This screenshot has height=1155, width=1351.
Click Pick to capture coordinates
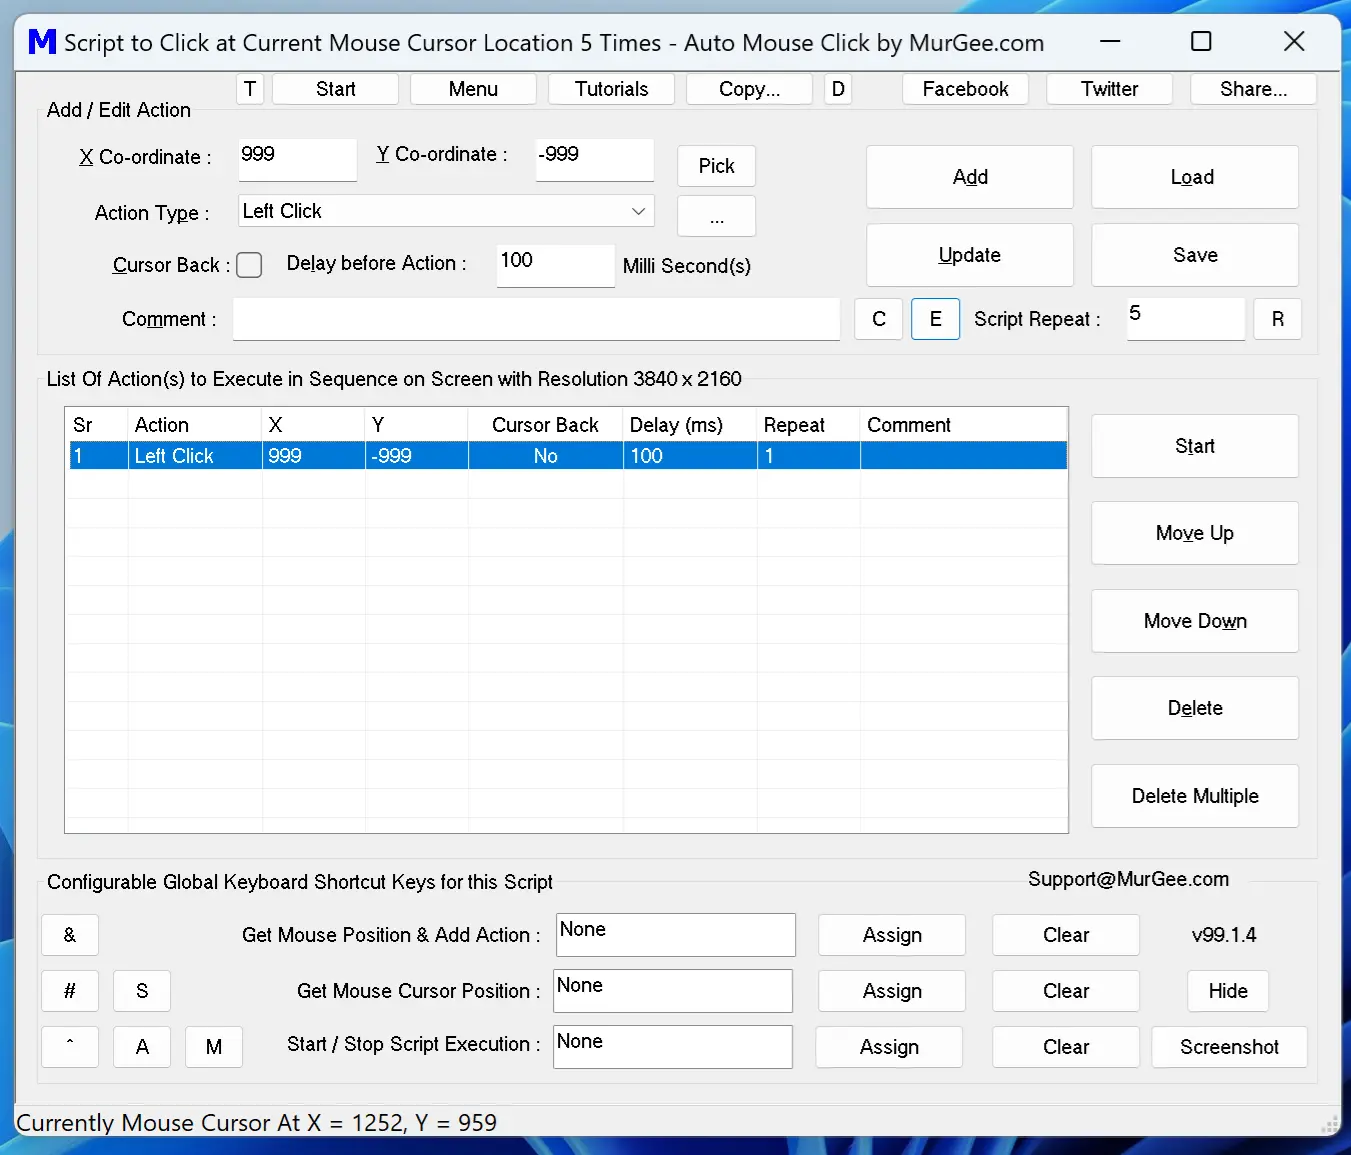(x=716, y=166)
